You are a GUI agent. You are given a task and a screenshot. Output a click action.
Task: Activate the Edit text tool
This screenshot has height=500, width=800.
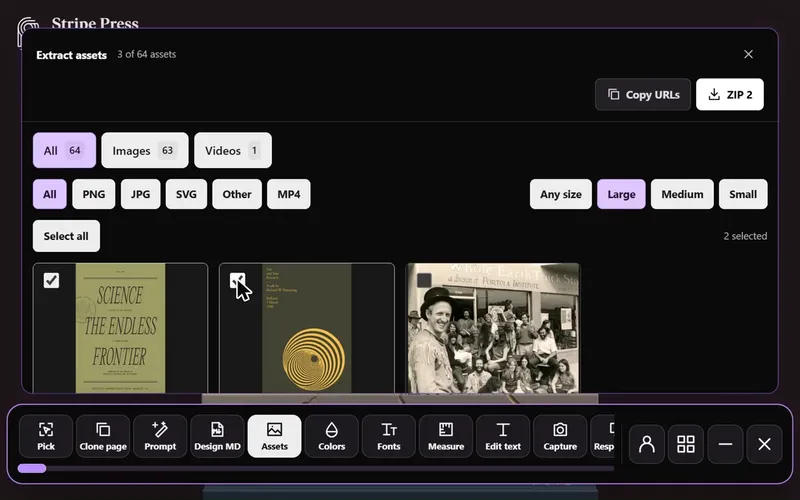[503, 436]
